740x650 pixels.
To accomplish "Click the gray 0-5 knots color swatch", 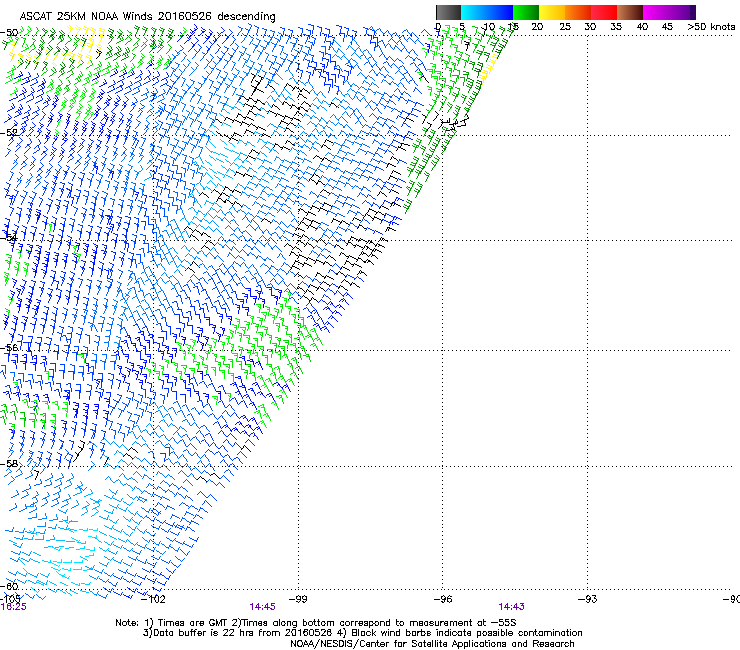I will [x=448, y=12].
